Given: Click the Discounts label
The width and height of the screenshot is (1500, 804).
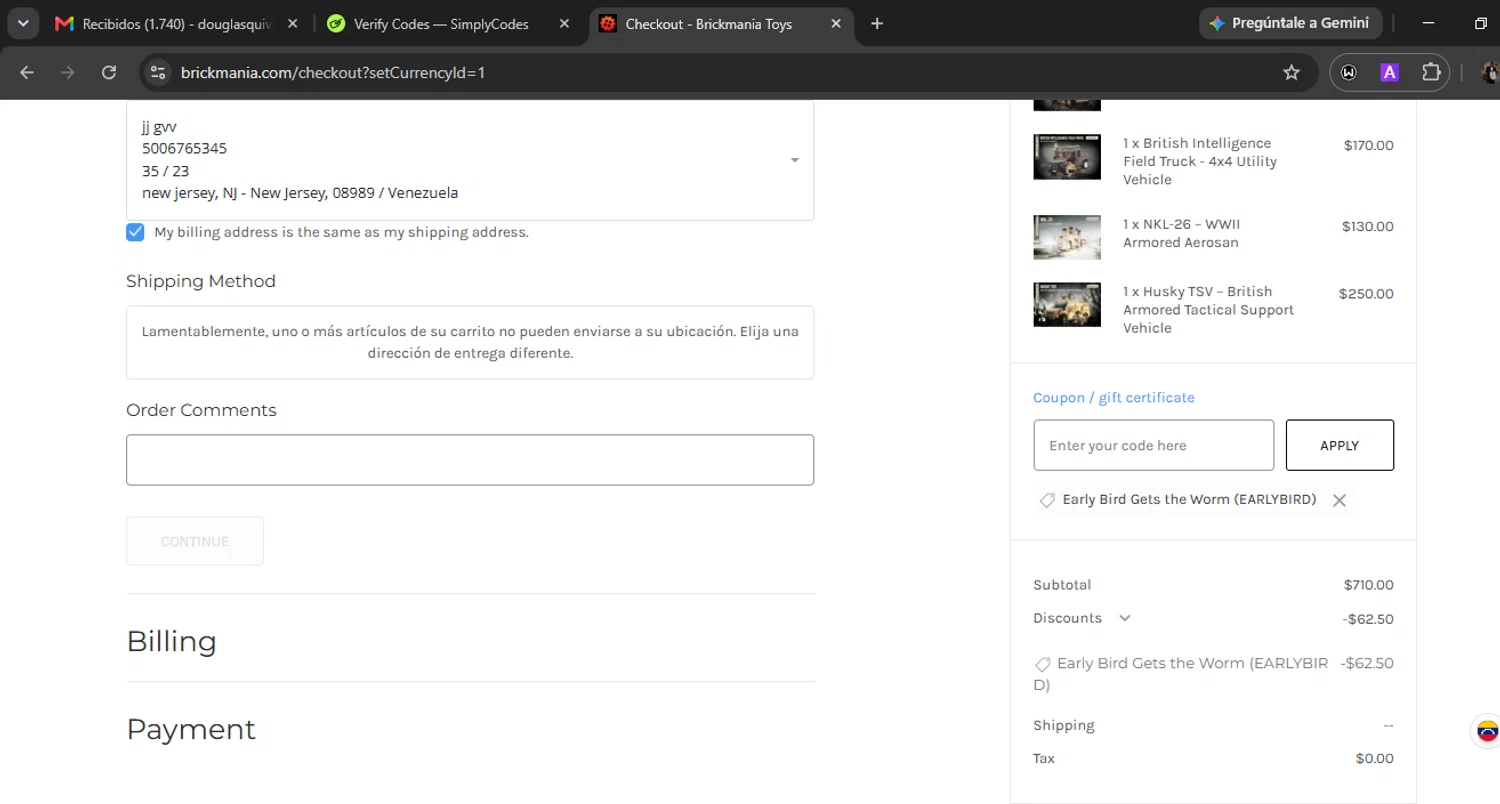Looking at the screenshot, I should coord(1067,618).
